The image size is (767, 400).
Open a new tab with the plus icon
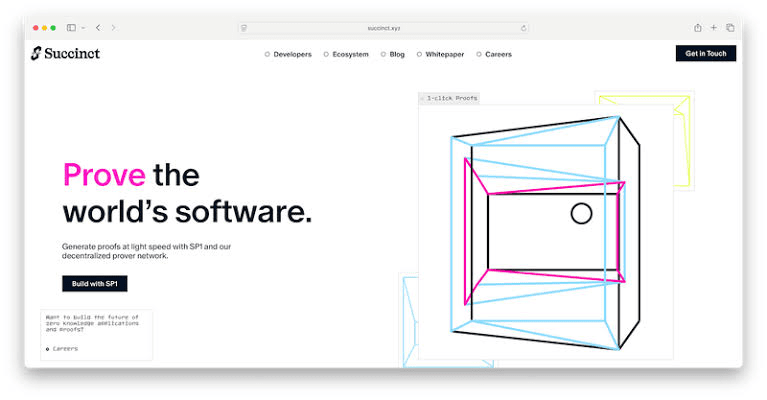coord(714,28)
